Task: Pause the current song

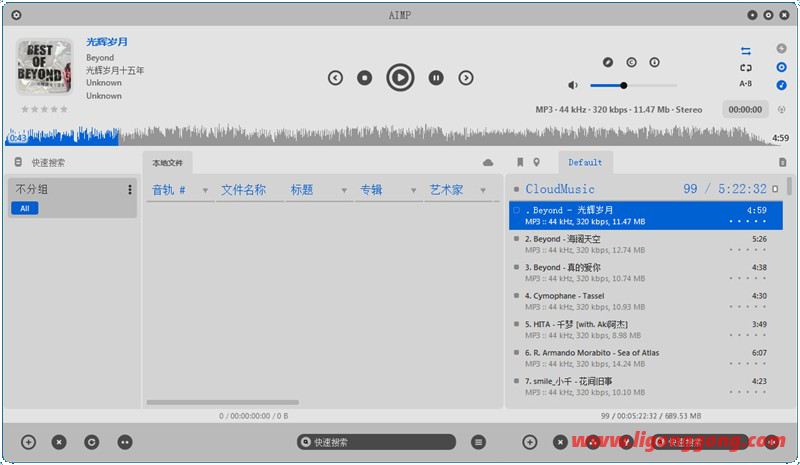Action: pyautogui.click(x=436, y=78)
